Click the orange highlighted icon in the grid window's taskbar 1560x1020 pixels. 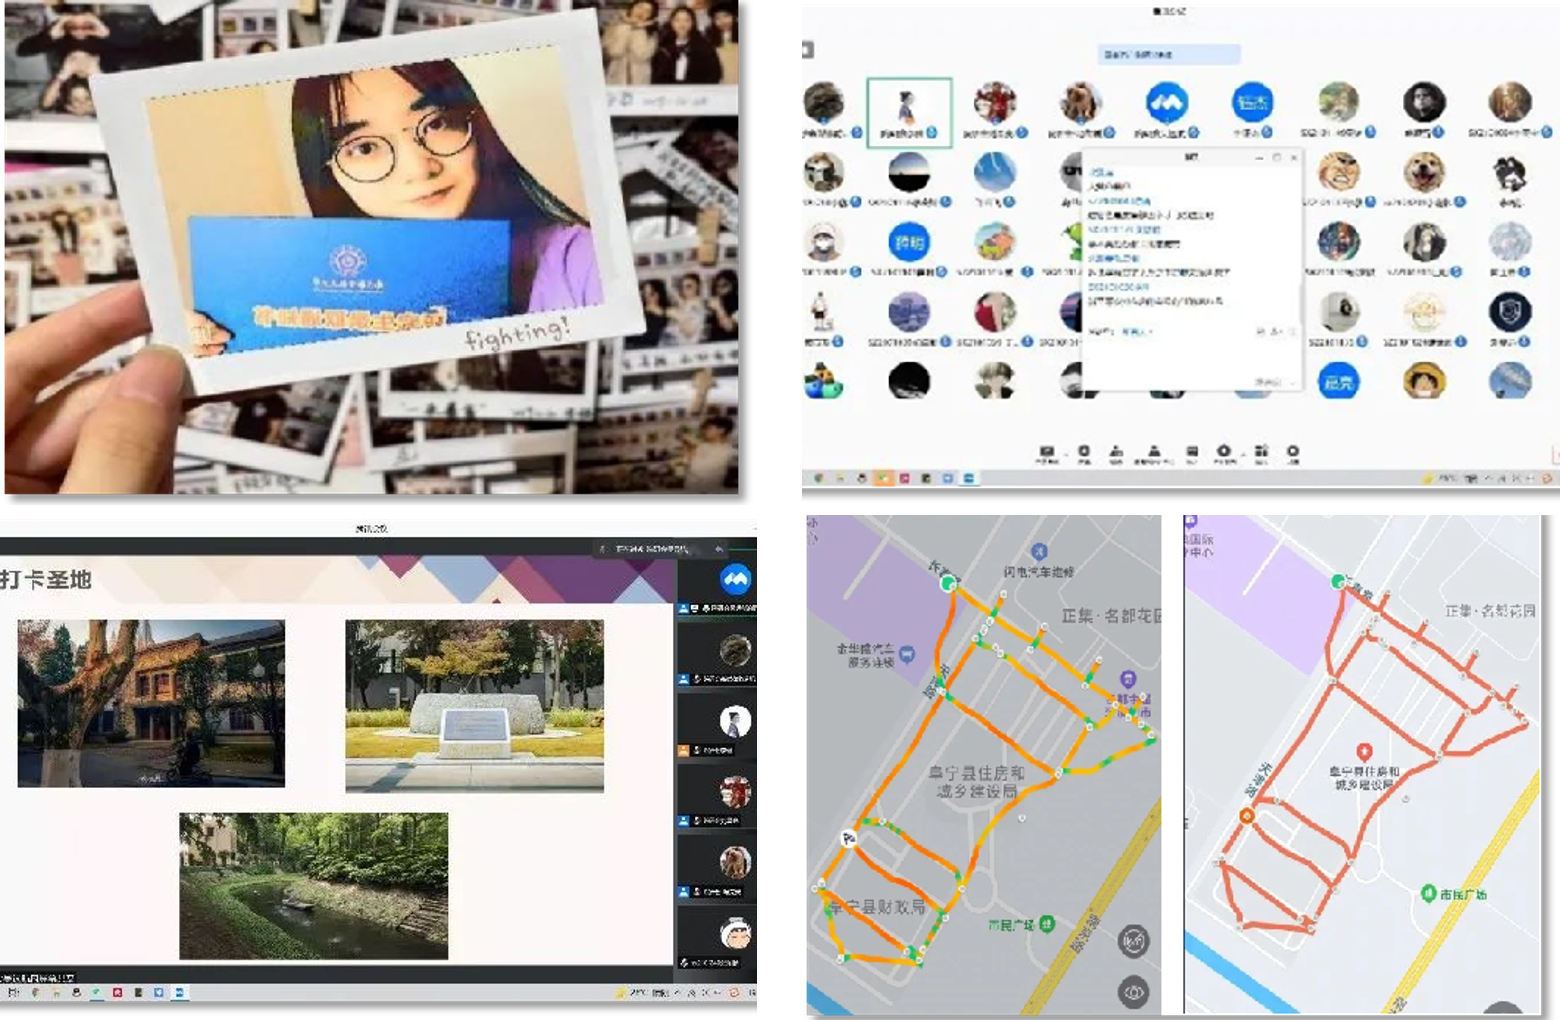coord(883,479)
